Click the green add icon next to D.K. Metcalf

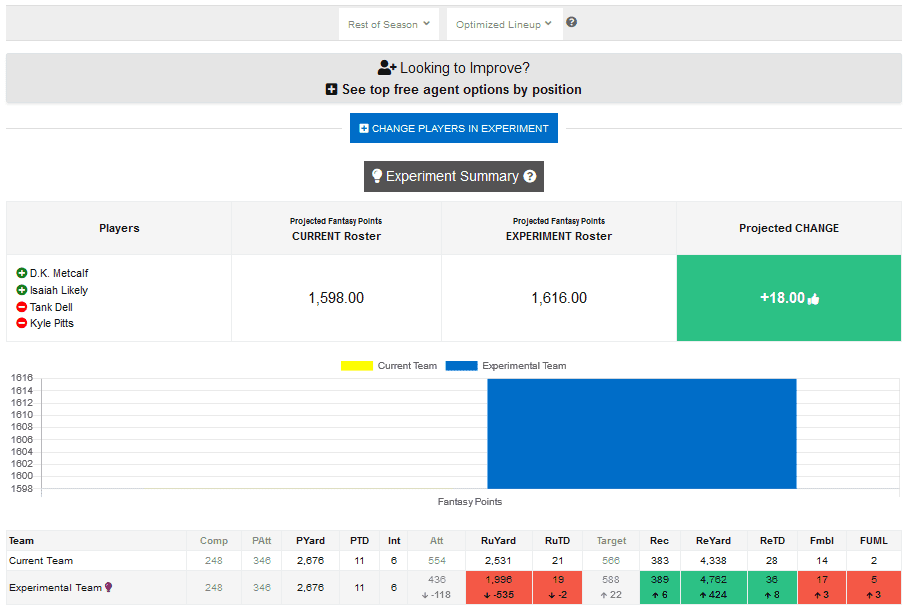[22, 274]
